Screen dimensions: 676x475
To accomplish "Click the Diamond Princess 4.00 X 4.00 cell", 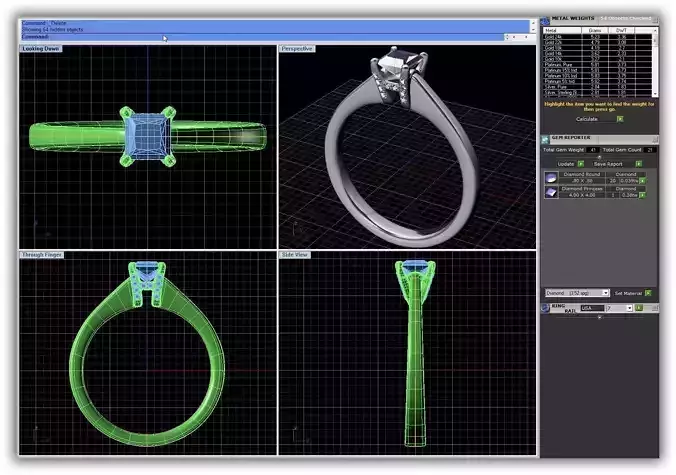I will tap(581, 195).
